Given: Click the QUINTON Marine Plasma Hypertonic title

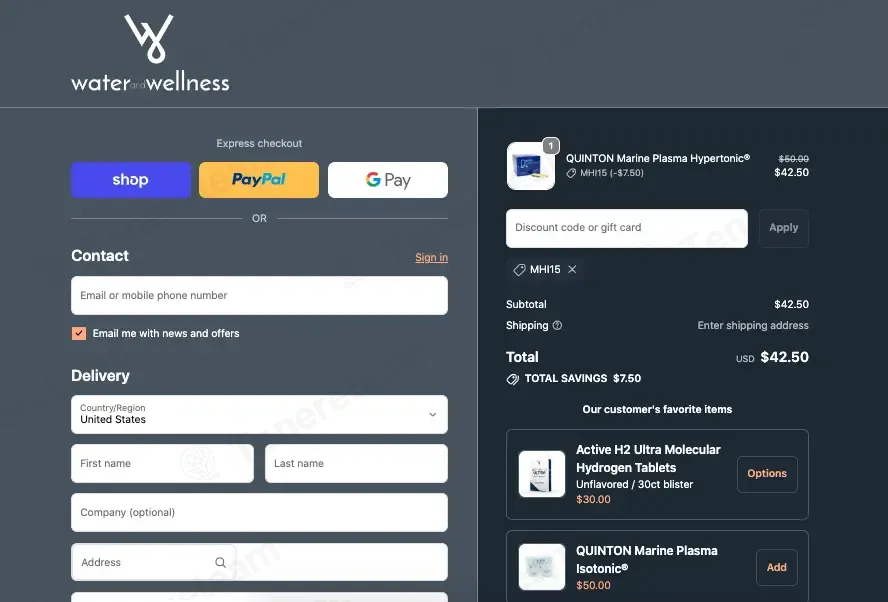Looking at the screenshot, I should [658, 159].
